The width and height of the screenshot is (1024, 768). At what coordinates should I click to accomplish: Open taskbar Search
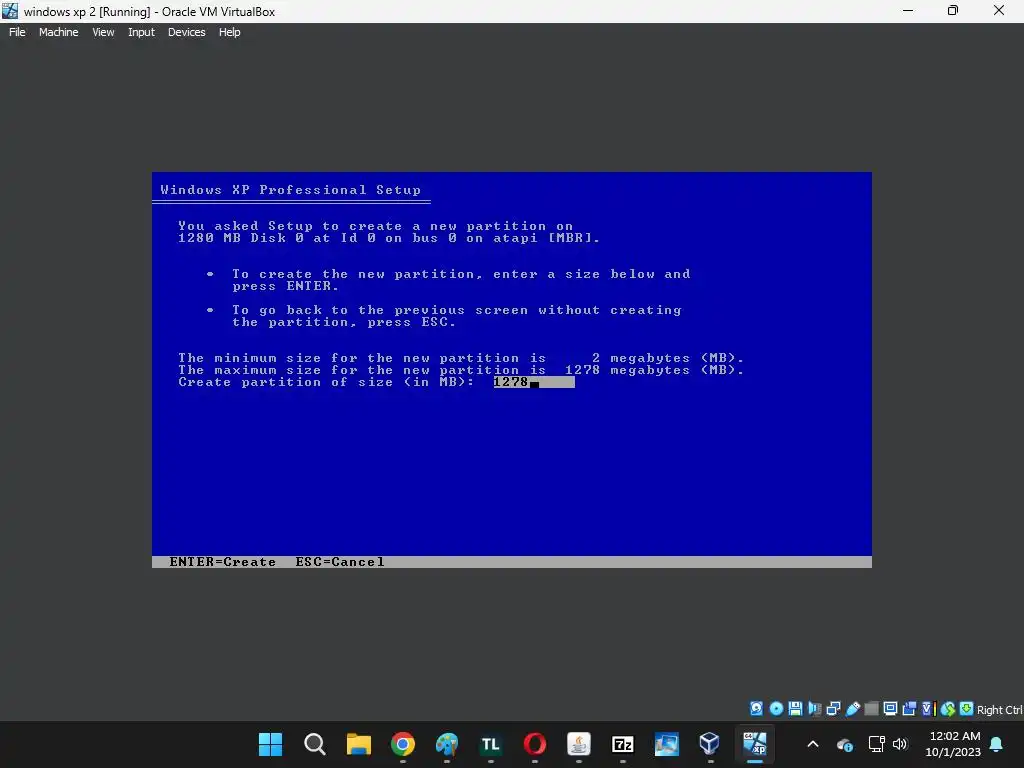pos(315,744)
